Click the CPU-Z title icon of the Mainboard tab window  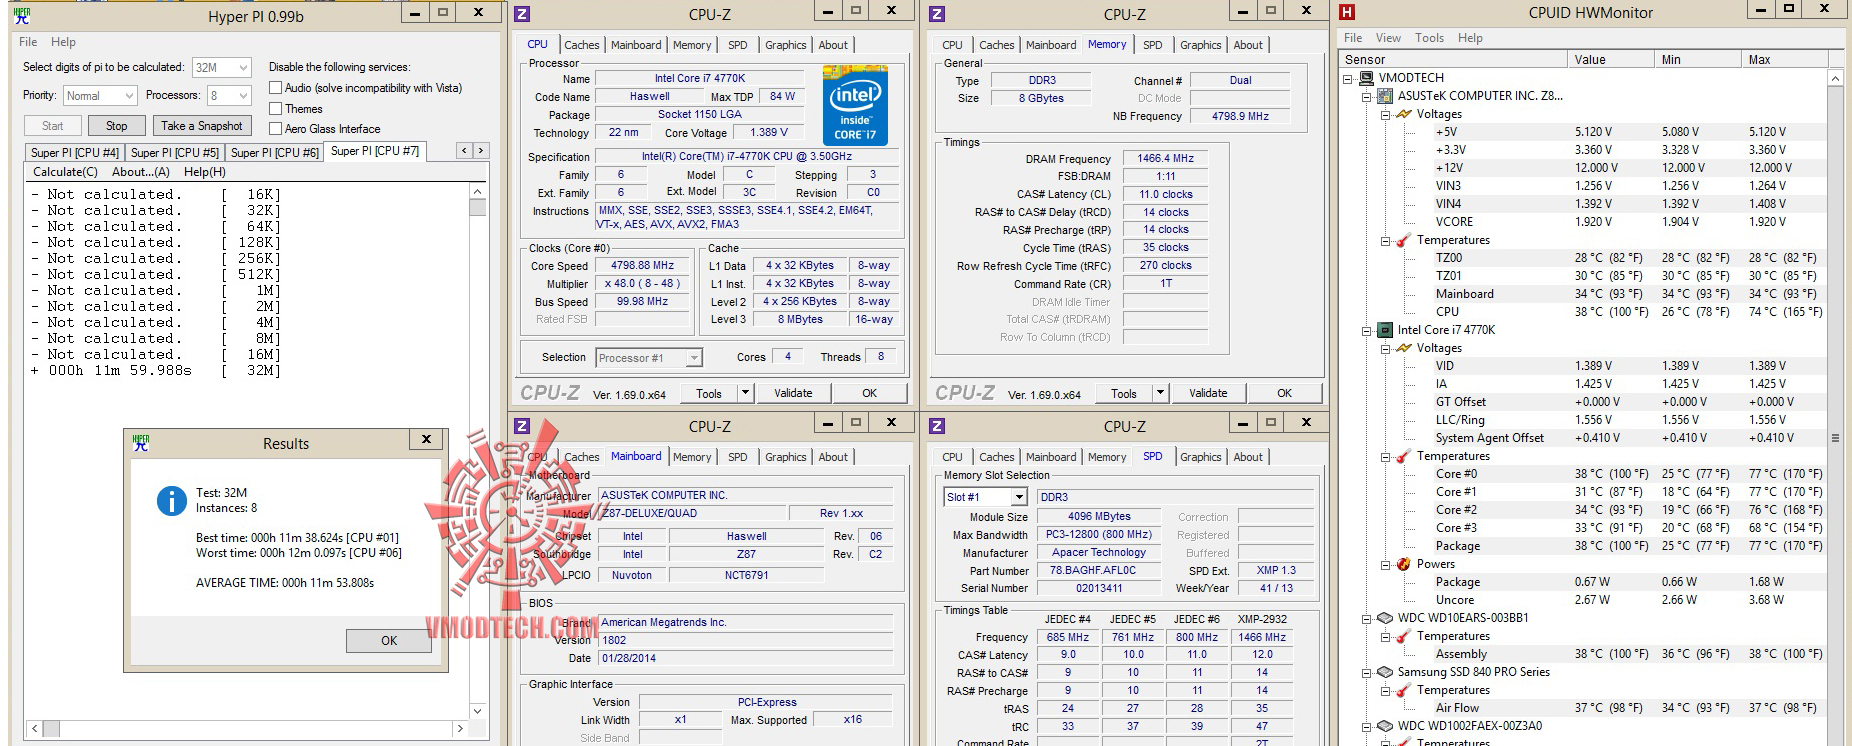pyautogui.click(x=522, y=426)
